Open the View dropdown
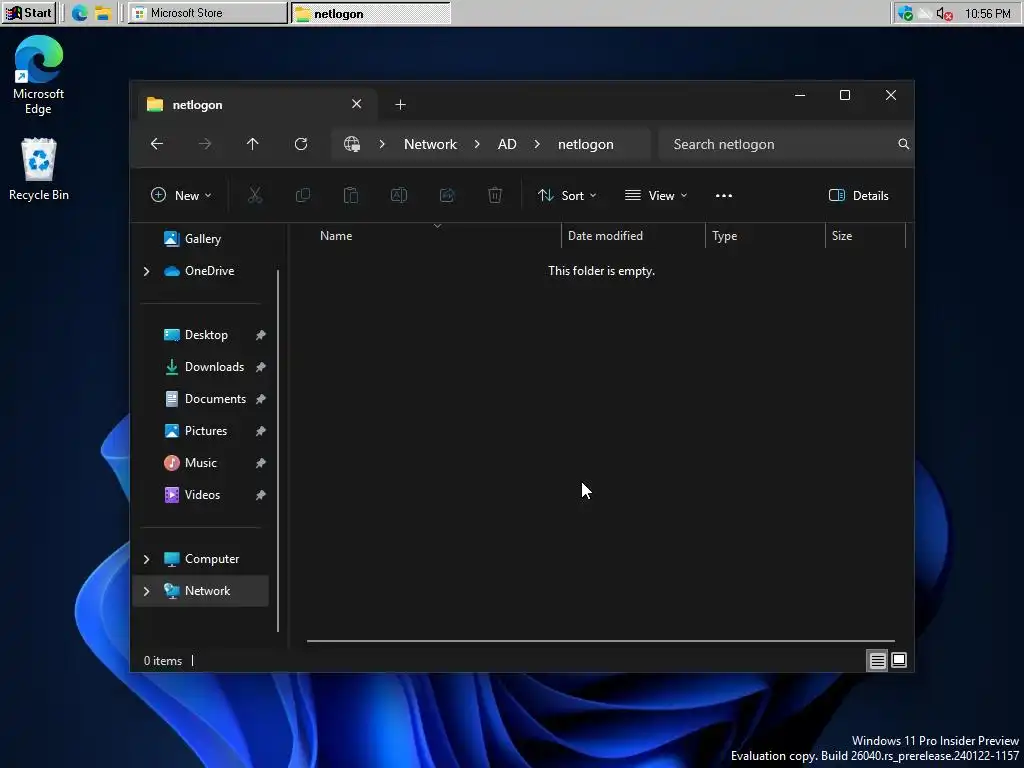The image size is (1024, 768). [x=656, y=195]
